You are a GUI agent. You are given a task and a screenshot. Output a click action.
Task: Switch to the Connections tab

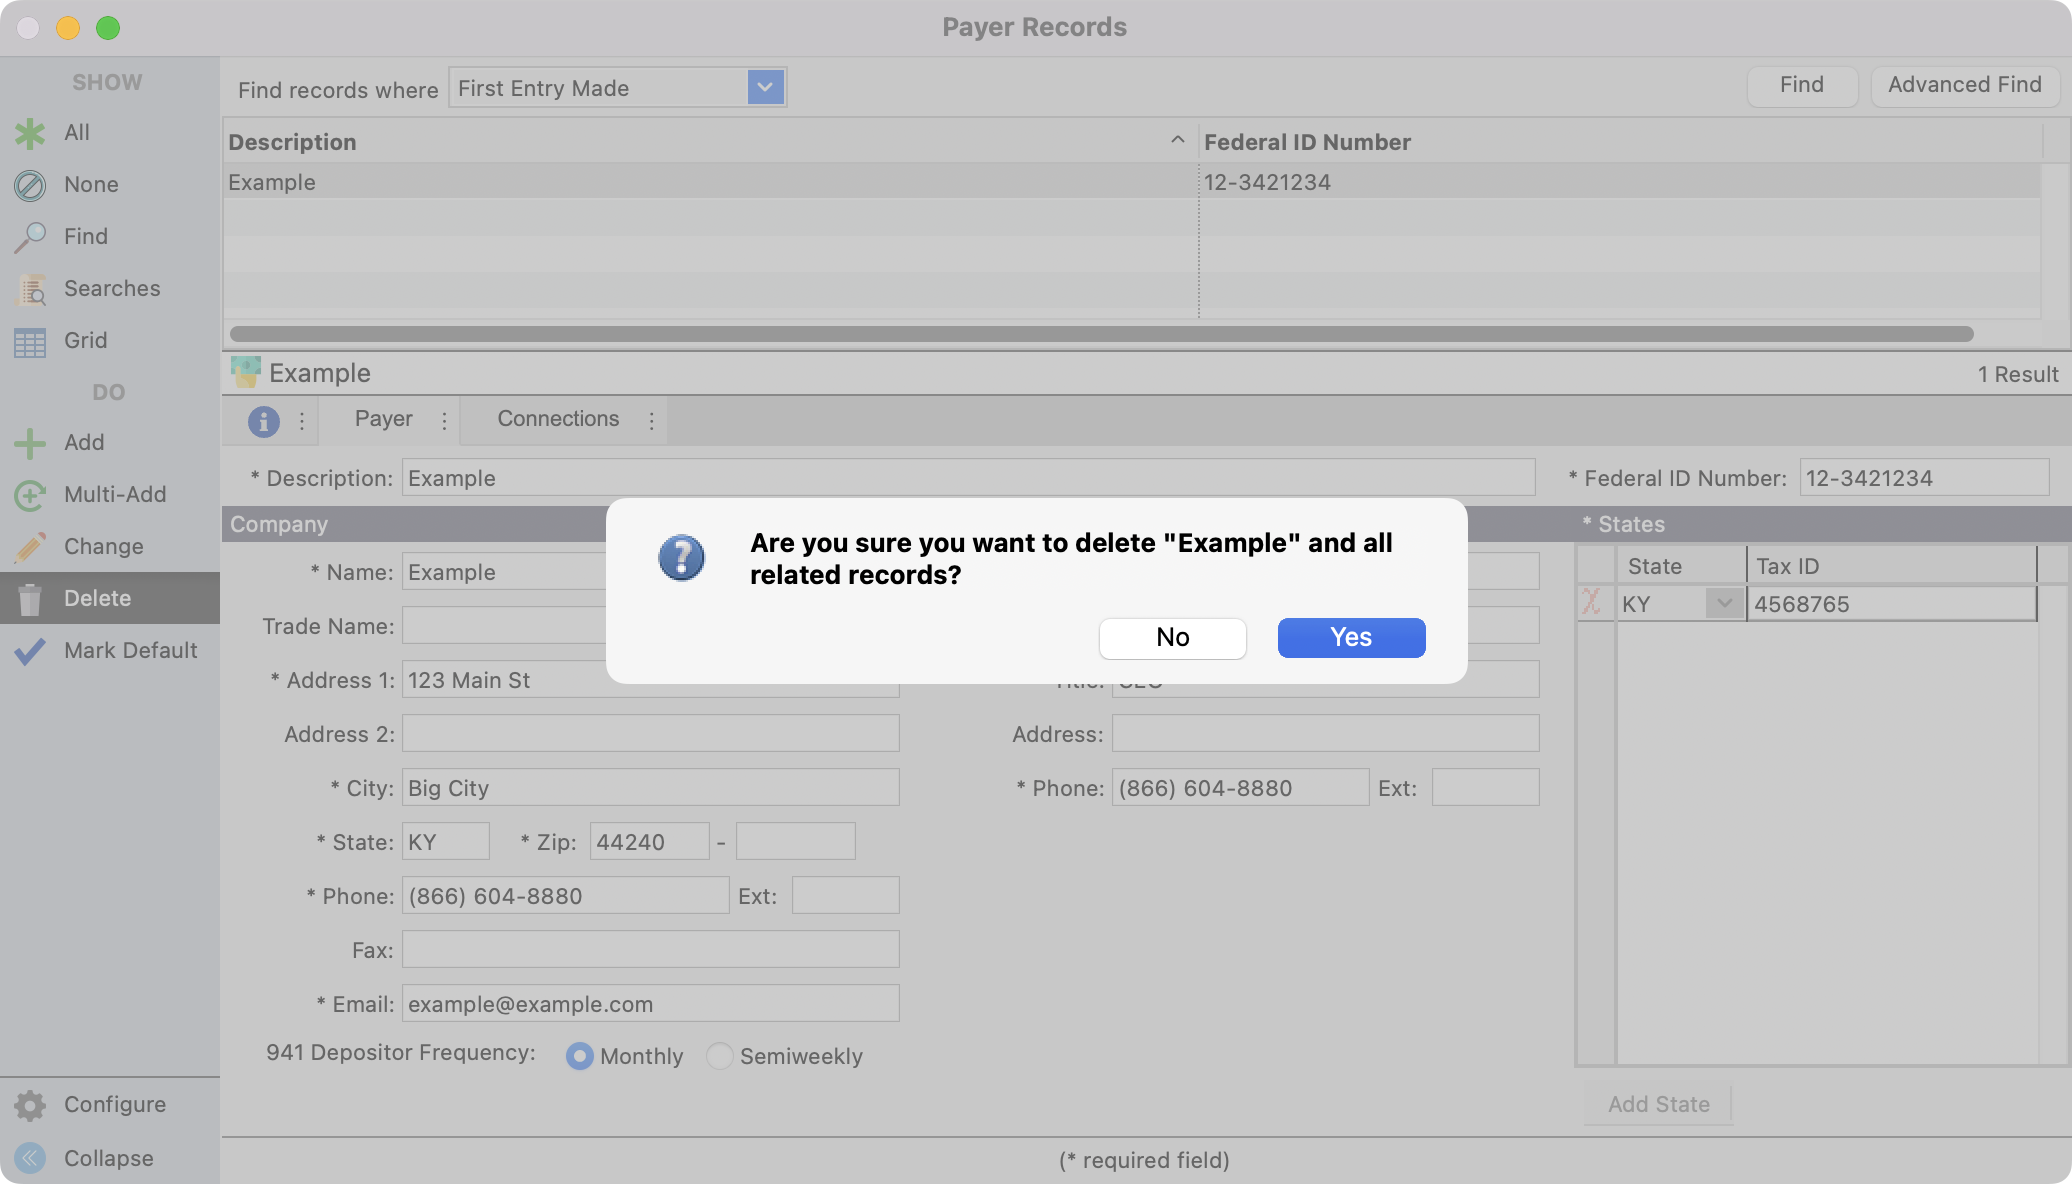coord(558,419)
